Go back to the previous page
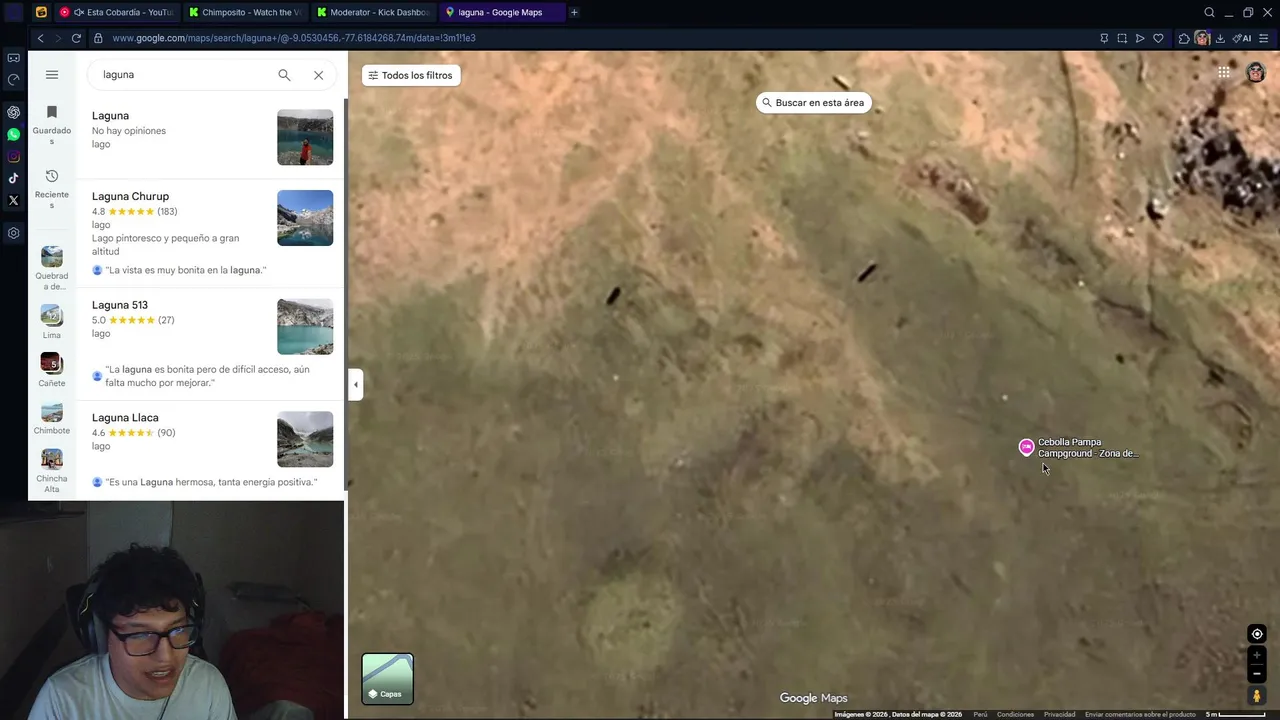This screenshot has height=720, width=1280. (40, 38)
